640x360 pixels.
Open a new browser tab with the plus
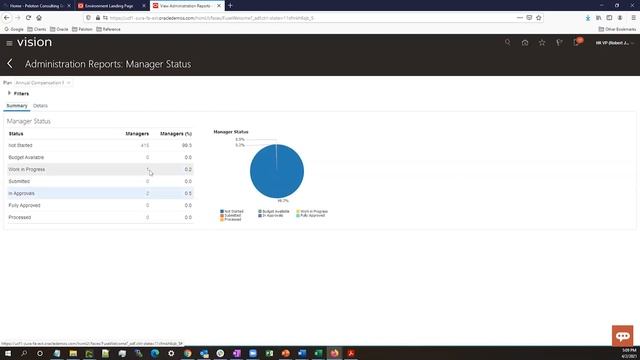pos(230,6)
